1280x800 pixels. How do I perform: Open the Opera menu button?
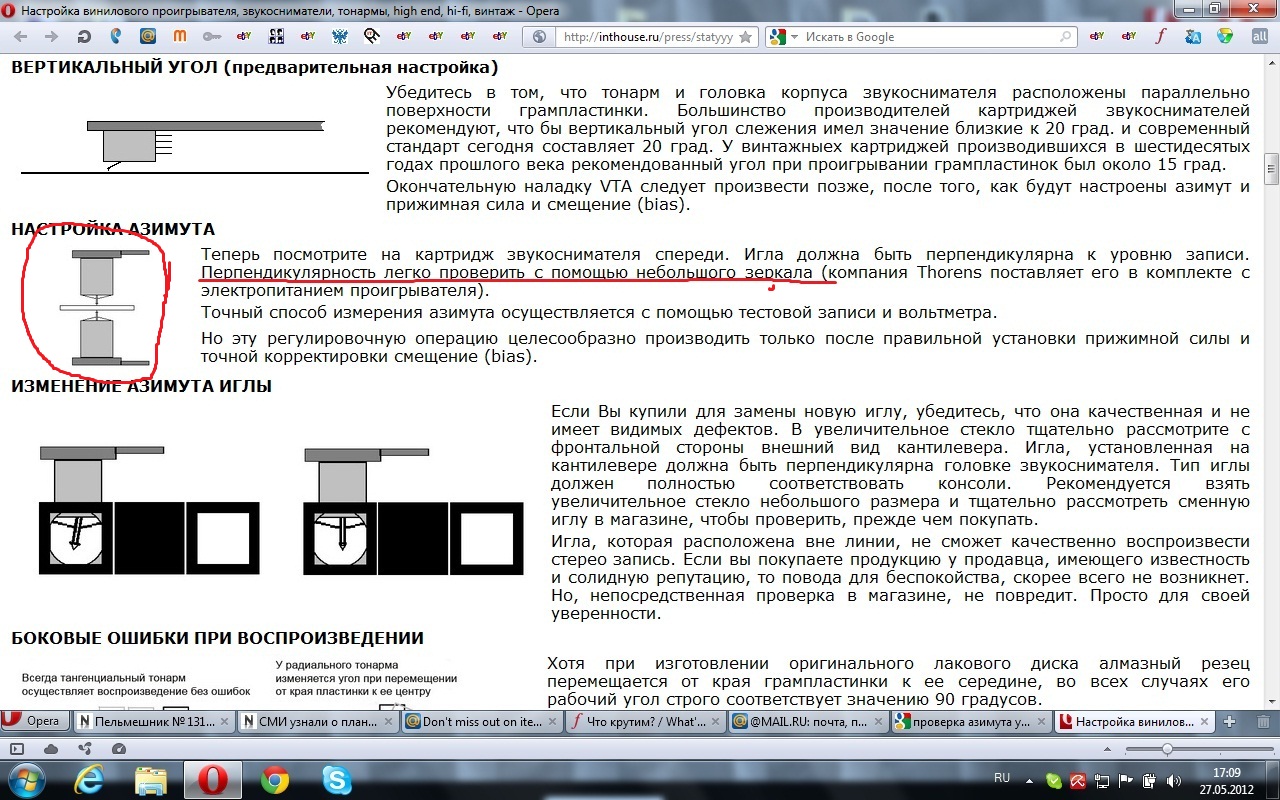(33, 721)
